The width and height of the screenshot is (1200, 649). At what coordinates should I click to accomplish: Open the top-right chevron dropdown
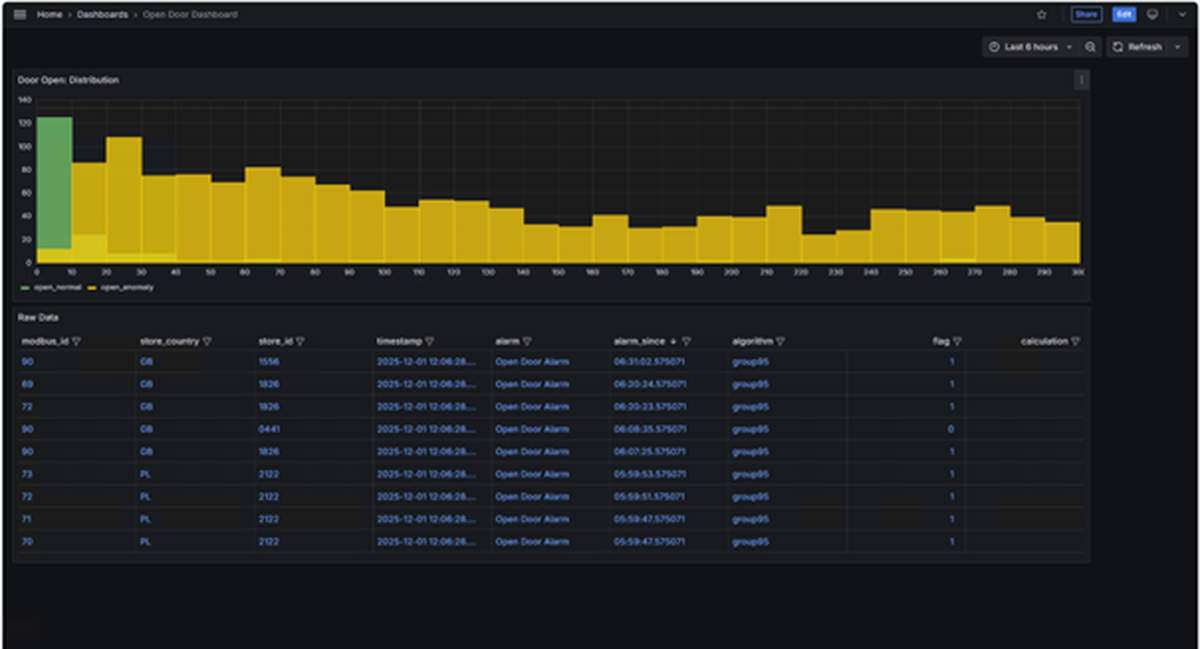click(x=1183, y=14)
